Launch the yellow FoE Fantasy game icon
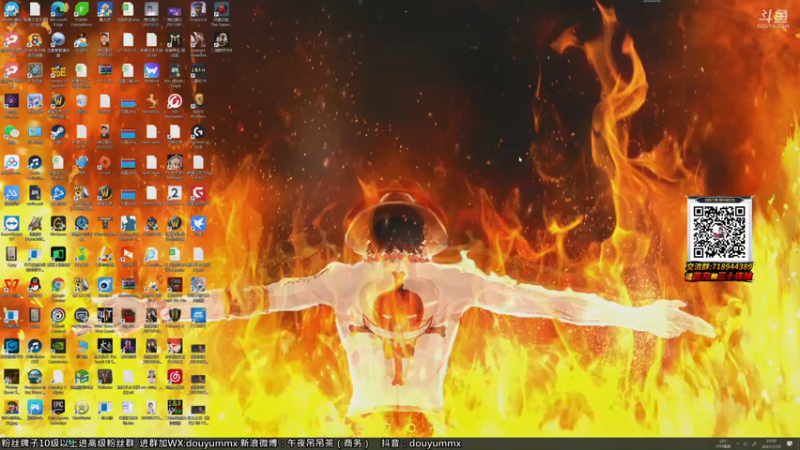 pos(58,70)
